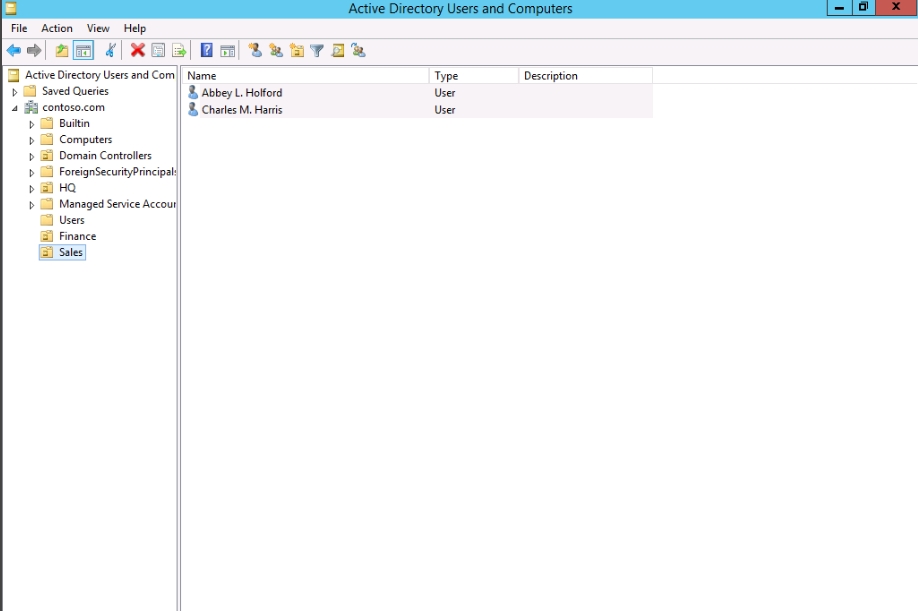Restore down the window
Viewport: 918px width, 611px height.
point(863,8)
